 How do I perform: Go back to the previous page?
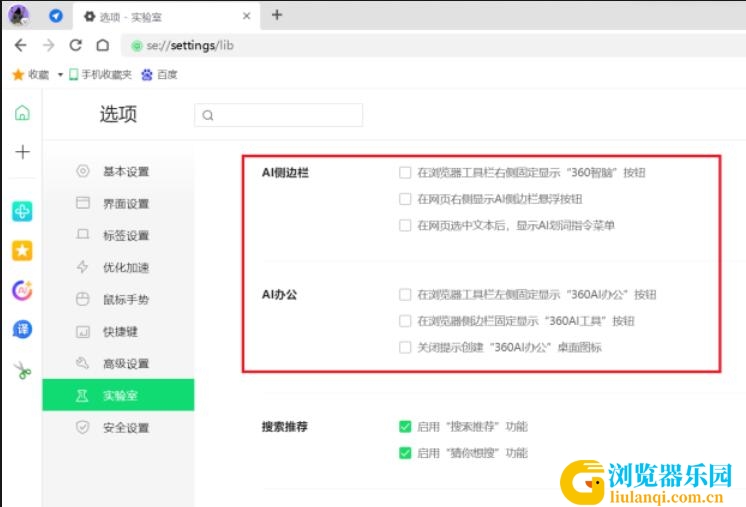(20, 46)
